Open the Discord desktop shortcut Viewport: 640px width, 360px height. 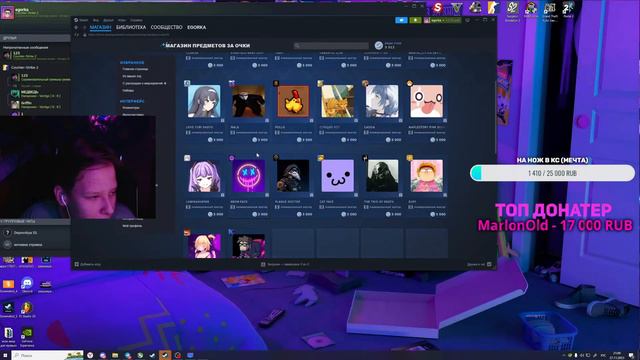pyautogui.click(x=27, y=284)
